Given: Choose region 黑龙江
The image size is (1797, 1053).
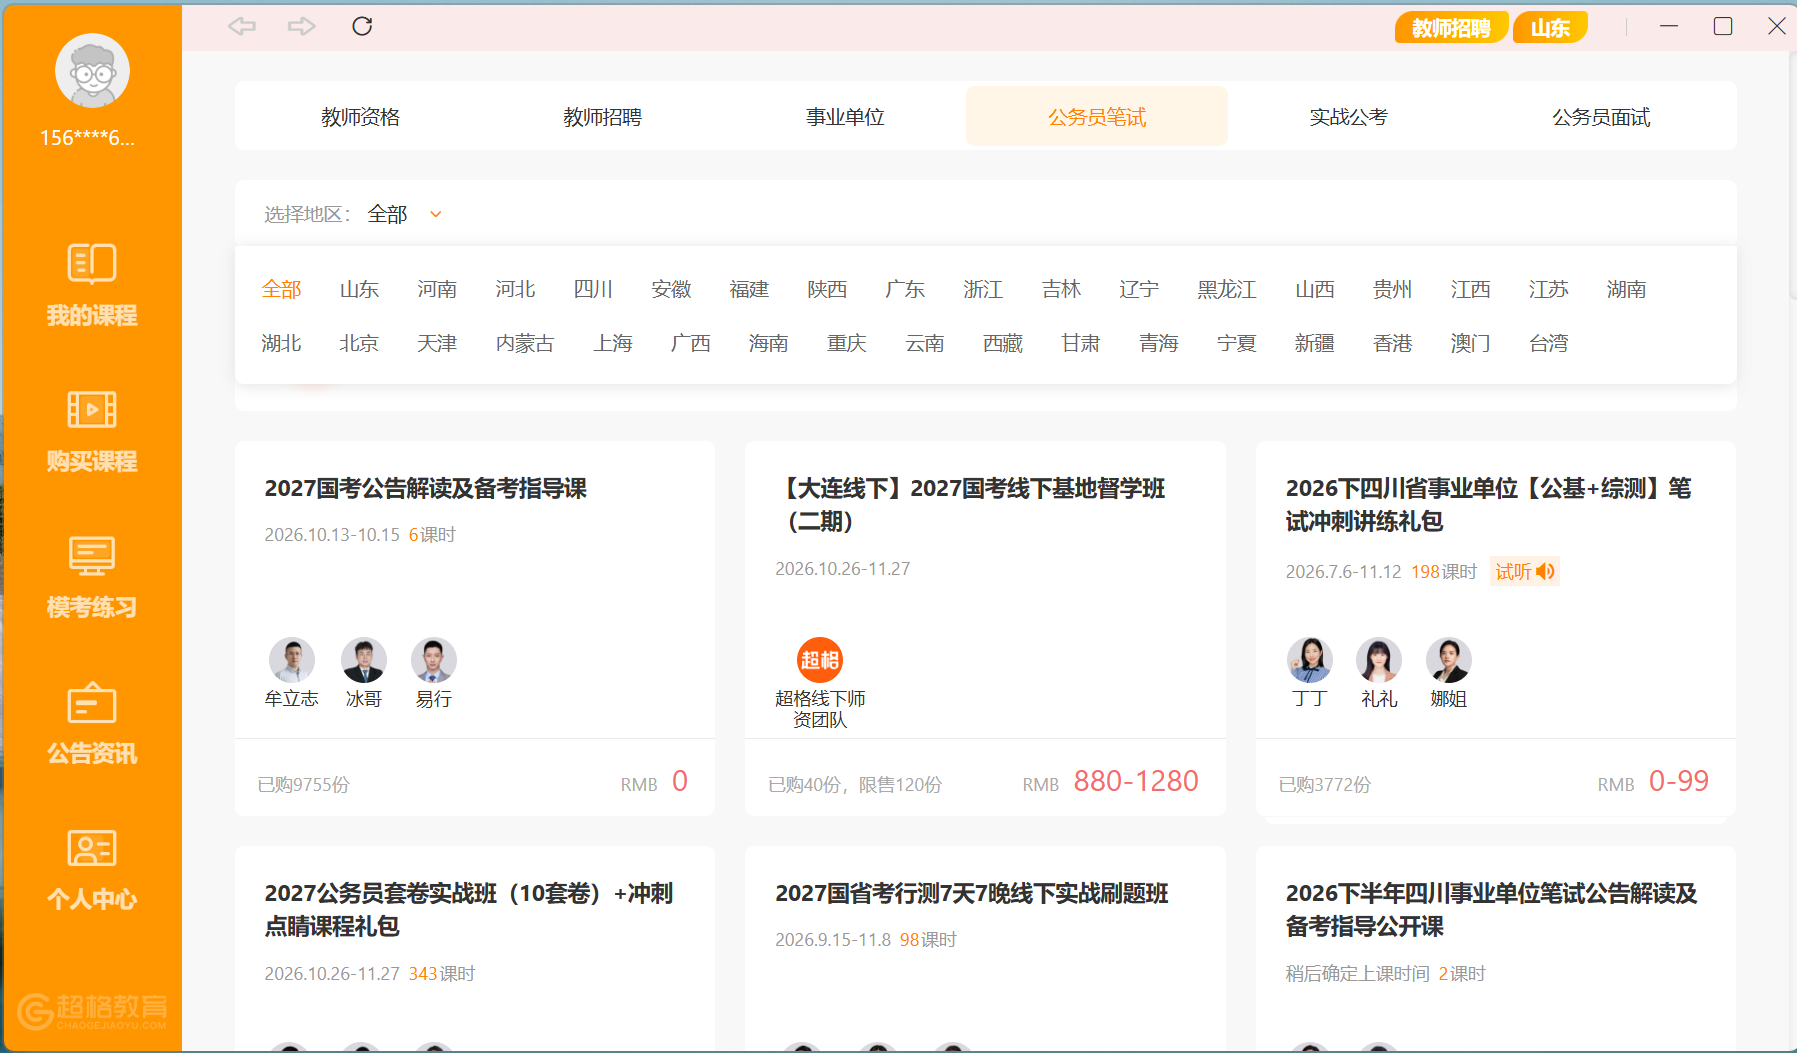Looking at the screenshot, I should (1227, 289).
